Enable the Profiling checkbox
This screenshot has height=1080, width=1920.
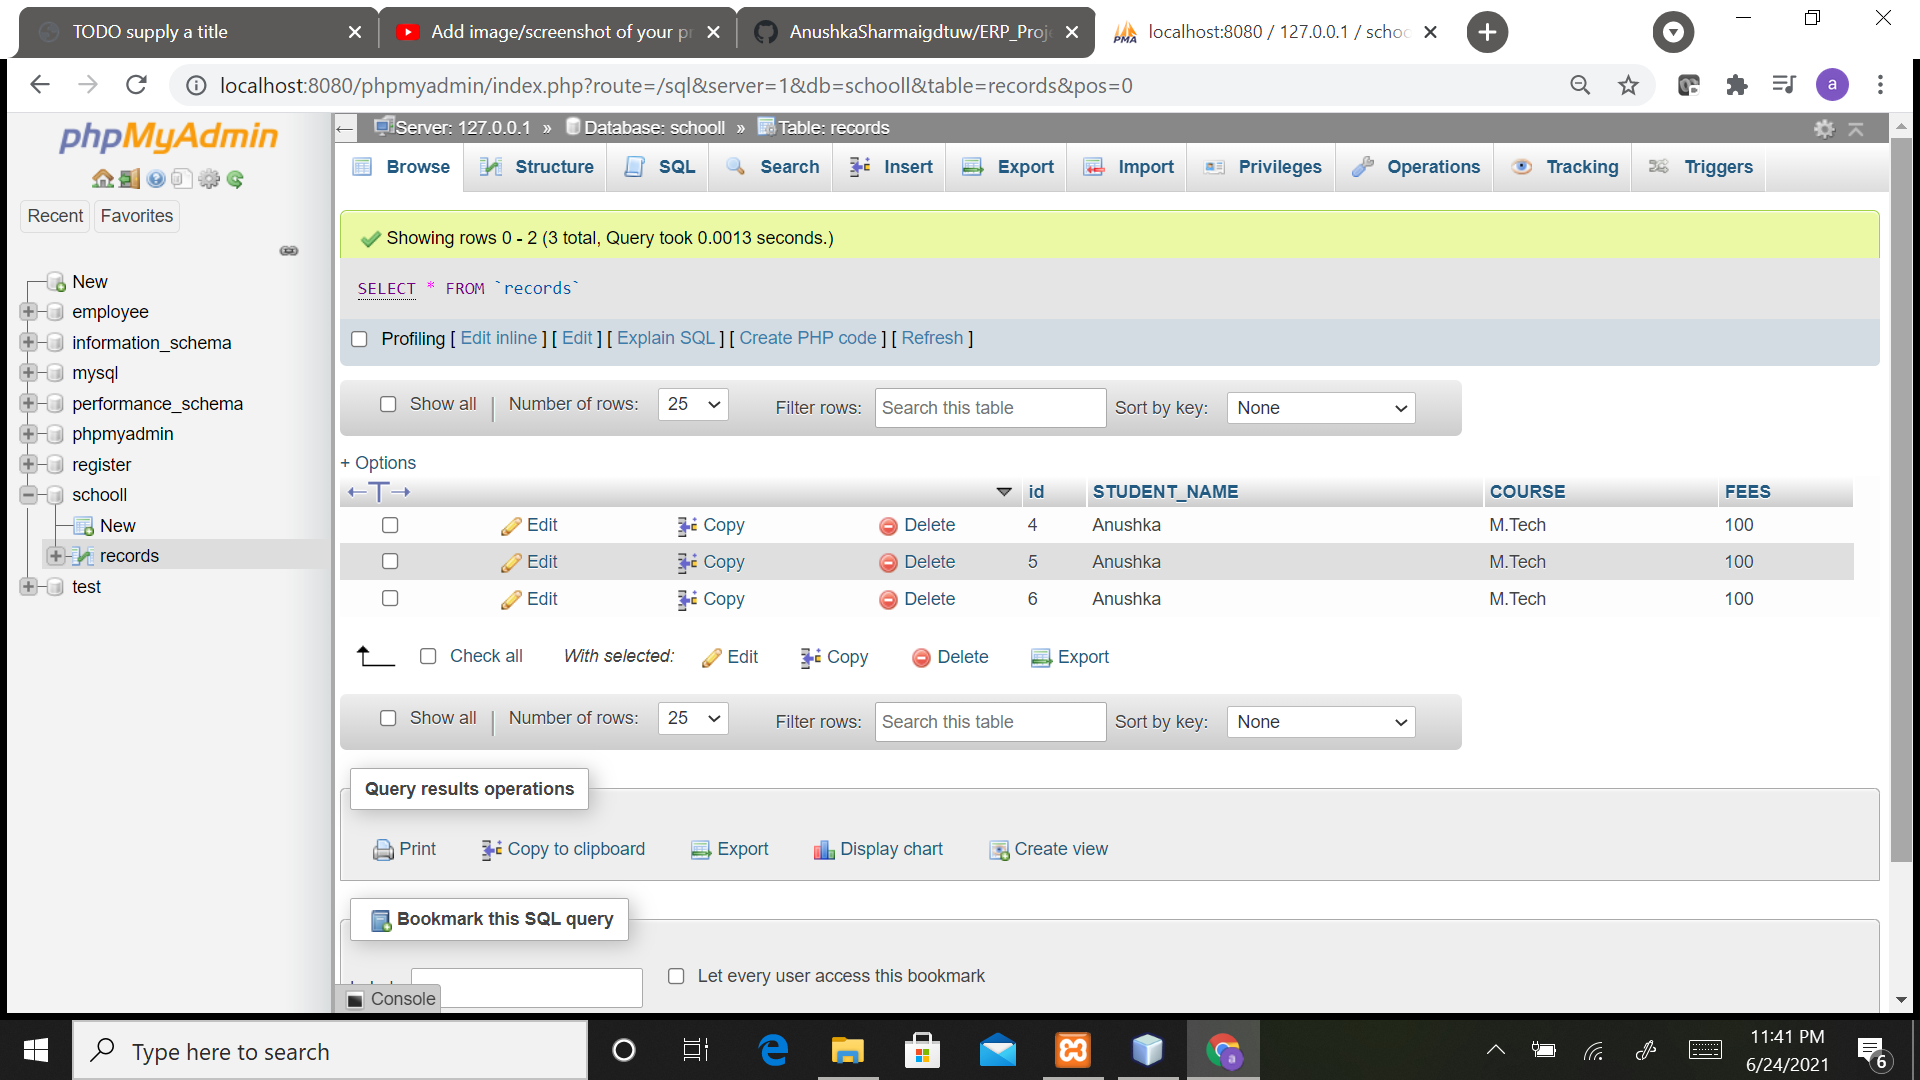(359, 339)
